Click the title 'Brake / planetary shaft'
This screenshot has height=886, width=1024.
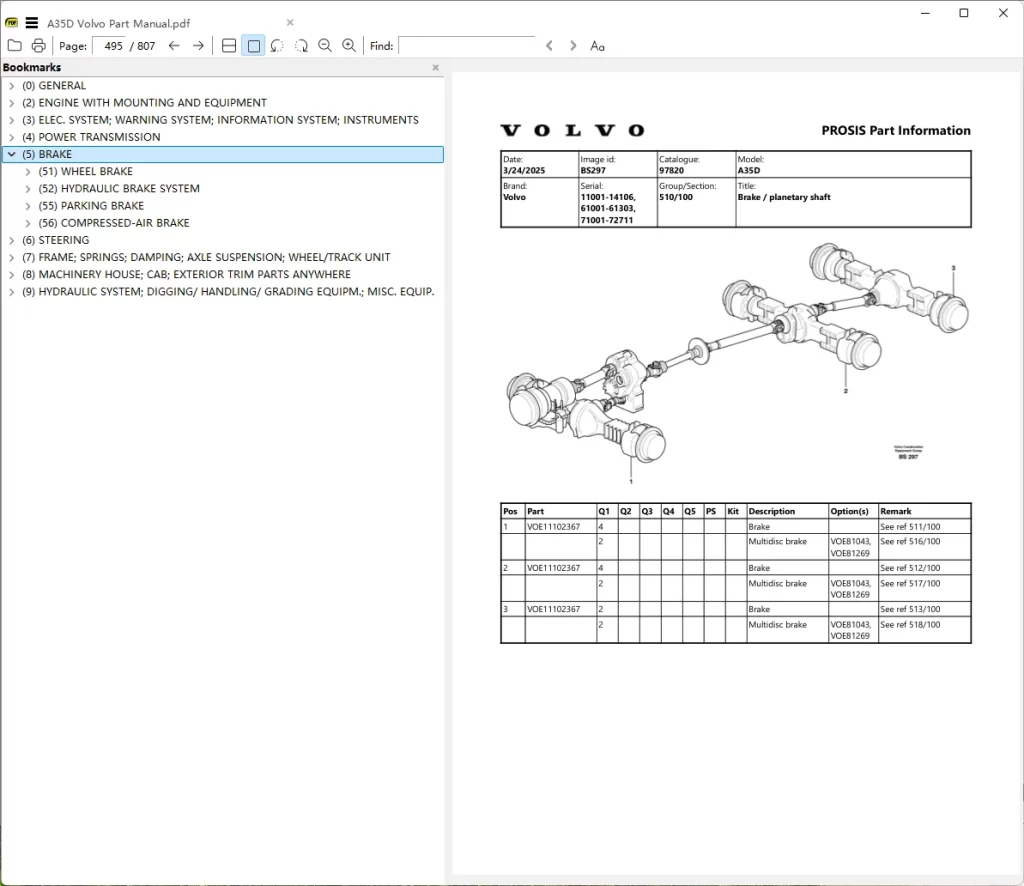pyautogui.click(x=784, y=197)
